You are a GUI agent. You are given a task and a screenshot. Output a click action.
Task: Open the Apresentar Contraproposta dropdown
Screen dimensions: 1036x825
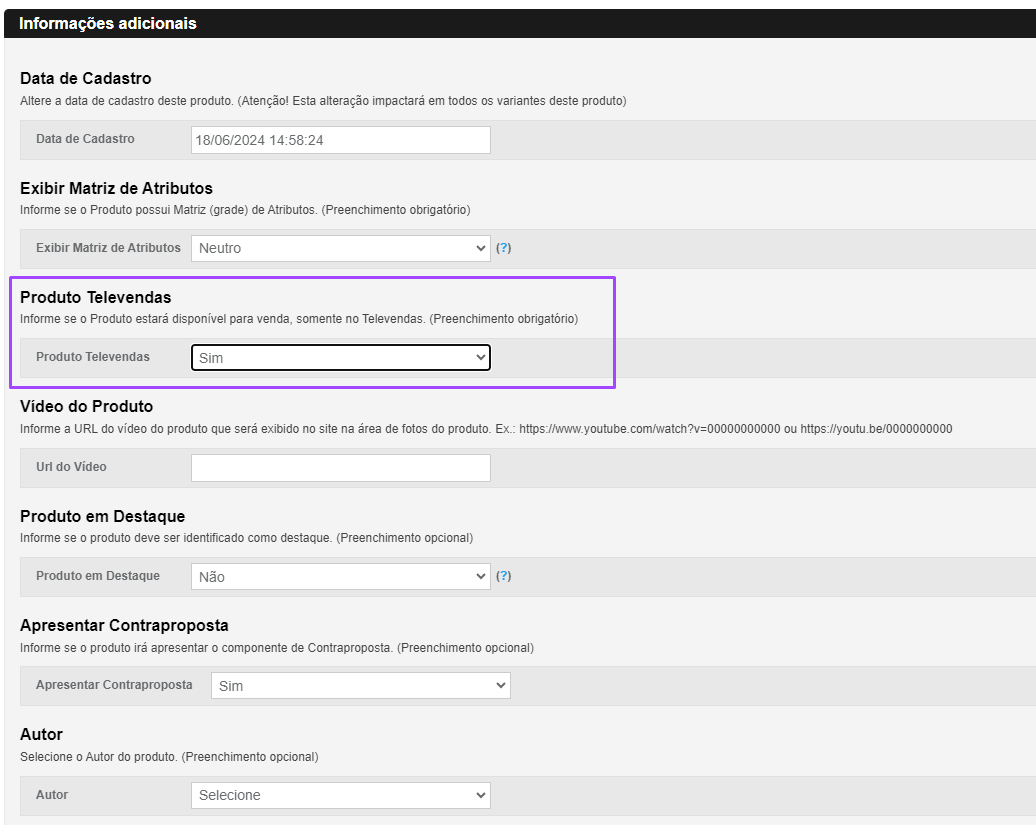(361, 686)
